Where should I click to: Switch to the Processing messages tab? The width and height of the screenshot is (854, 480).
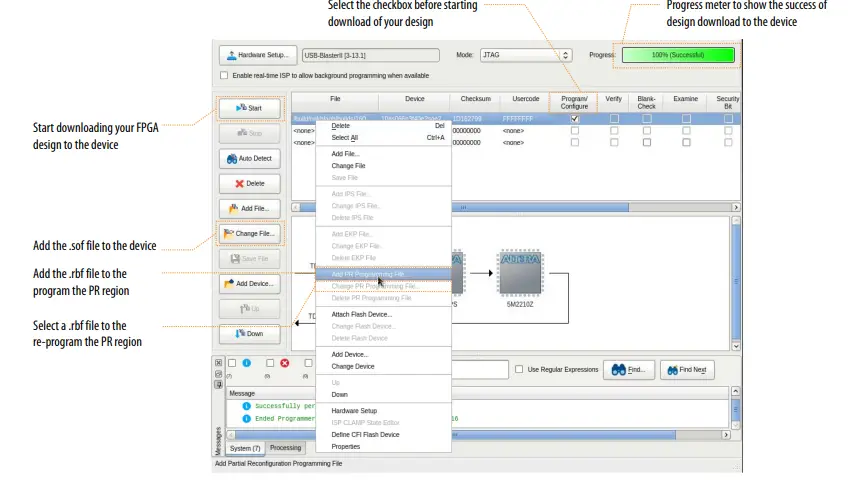pyautogui.click(x=285, y=448)
